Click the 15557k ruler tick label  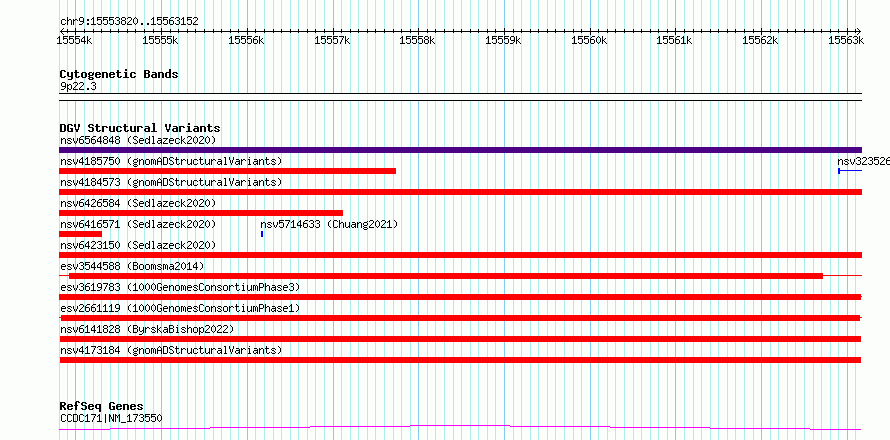point(332,40)
